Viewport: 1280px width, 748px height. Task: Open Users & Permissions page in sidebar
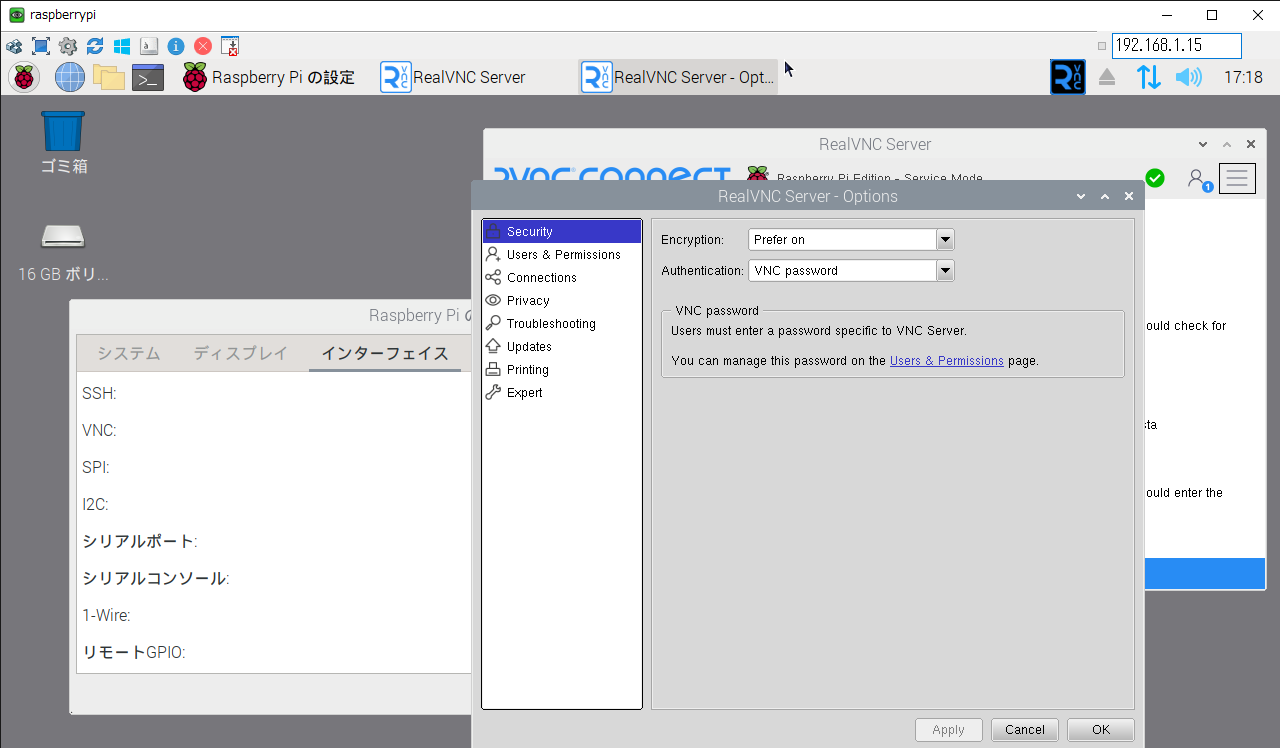tap(562, 254)
